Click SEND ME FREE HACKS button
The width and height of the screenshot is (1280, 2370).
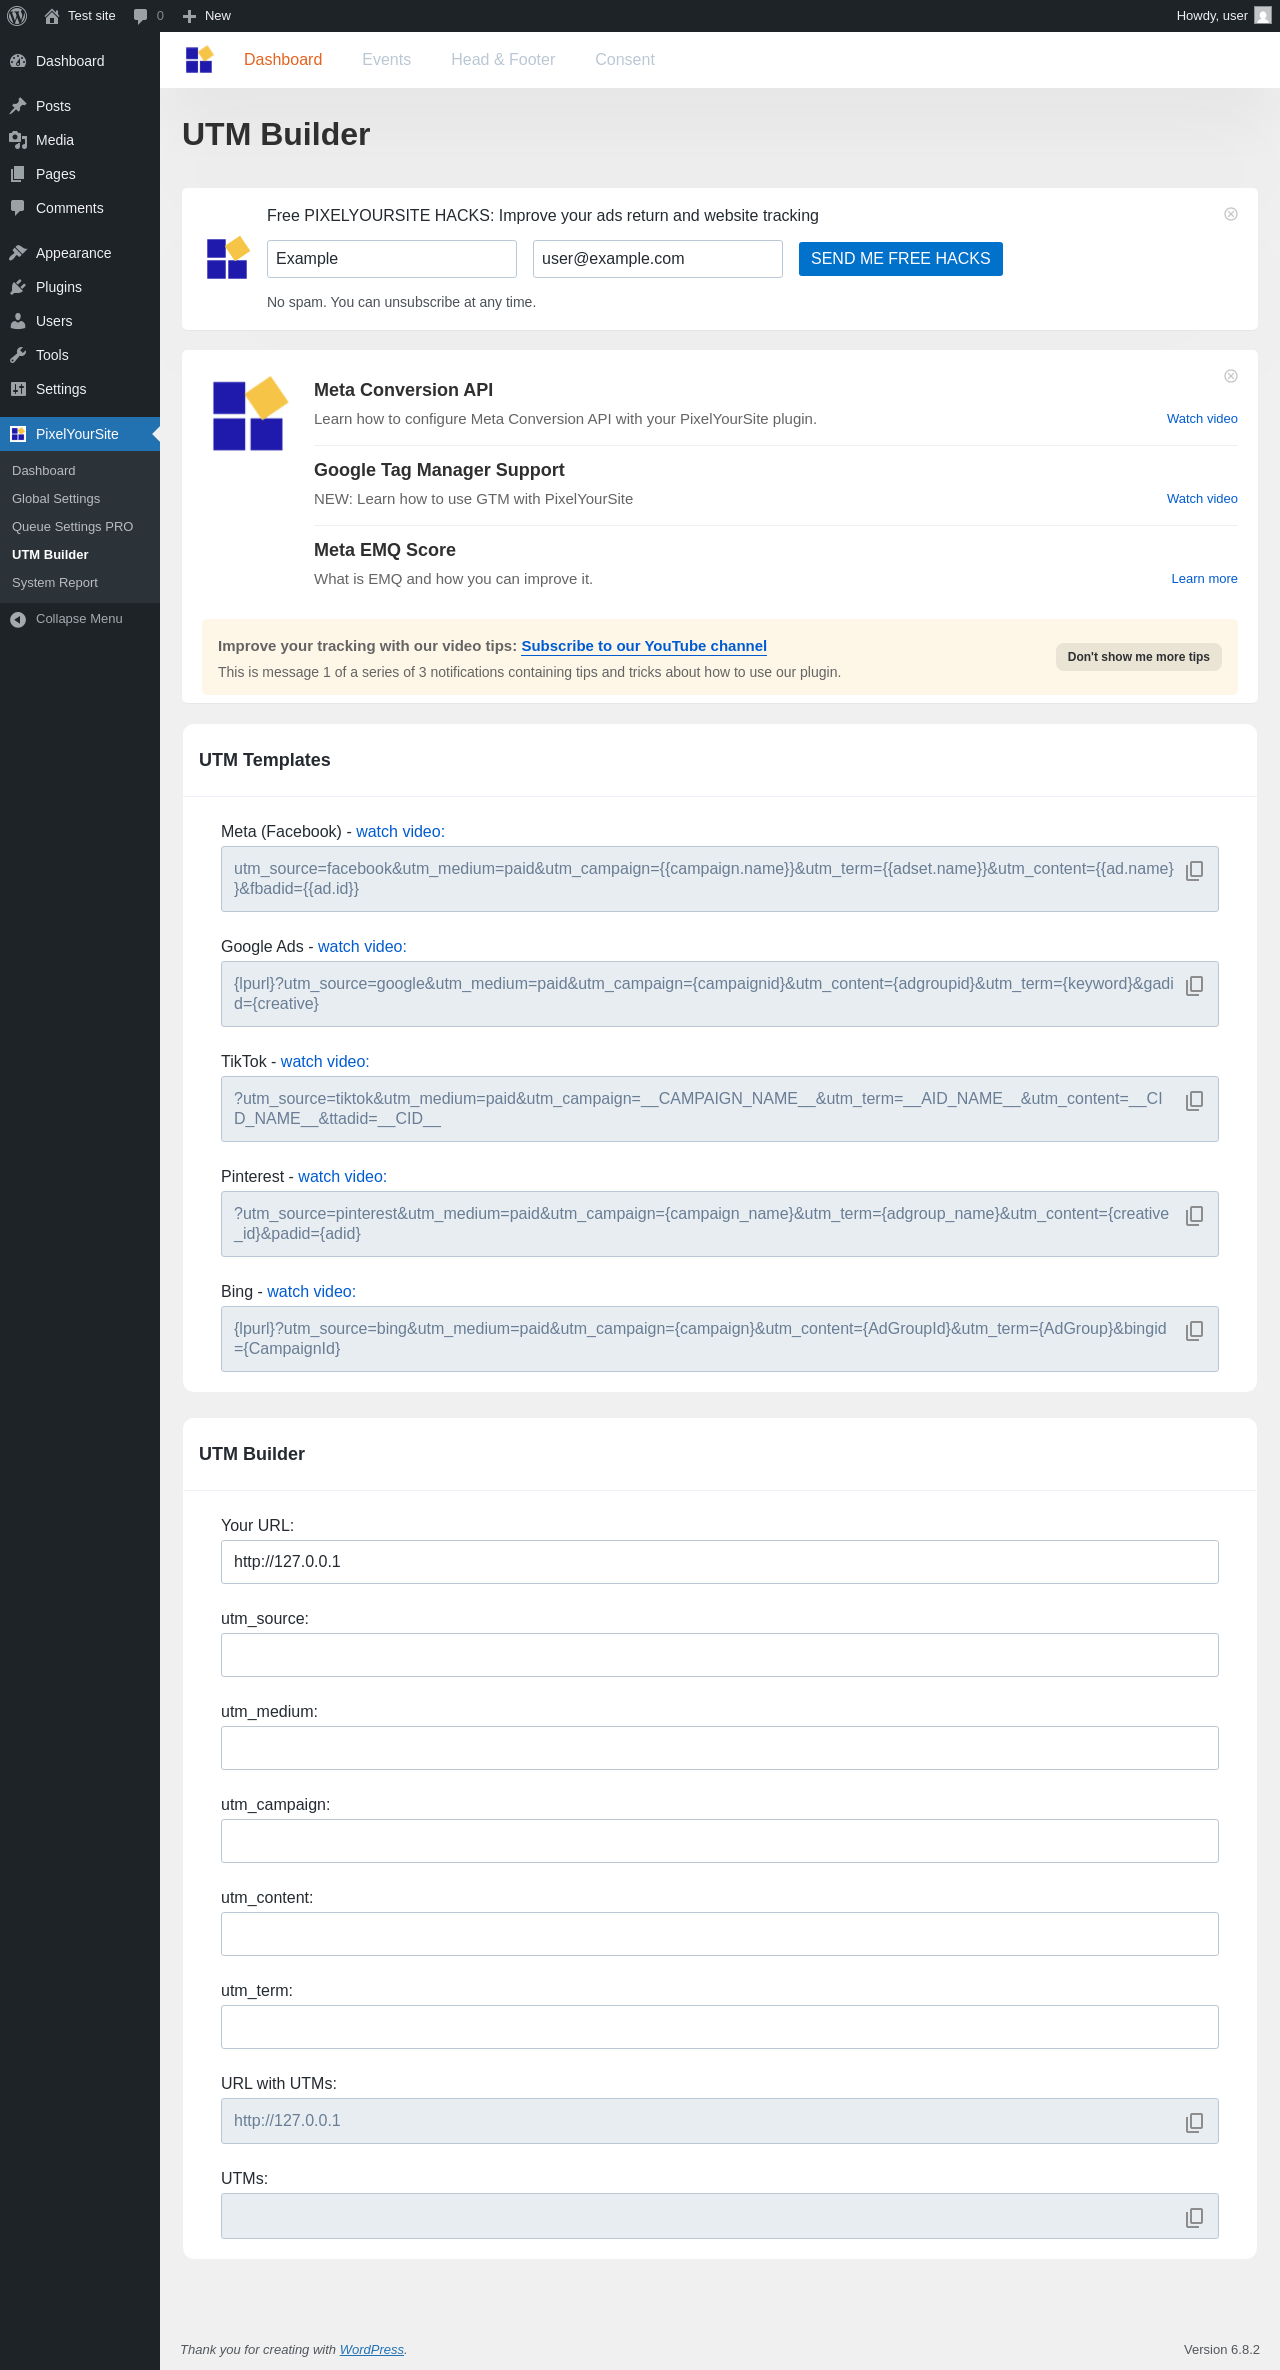pyautogui.click(x=901, y=259)
